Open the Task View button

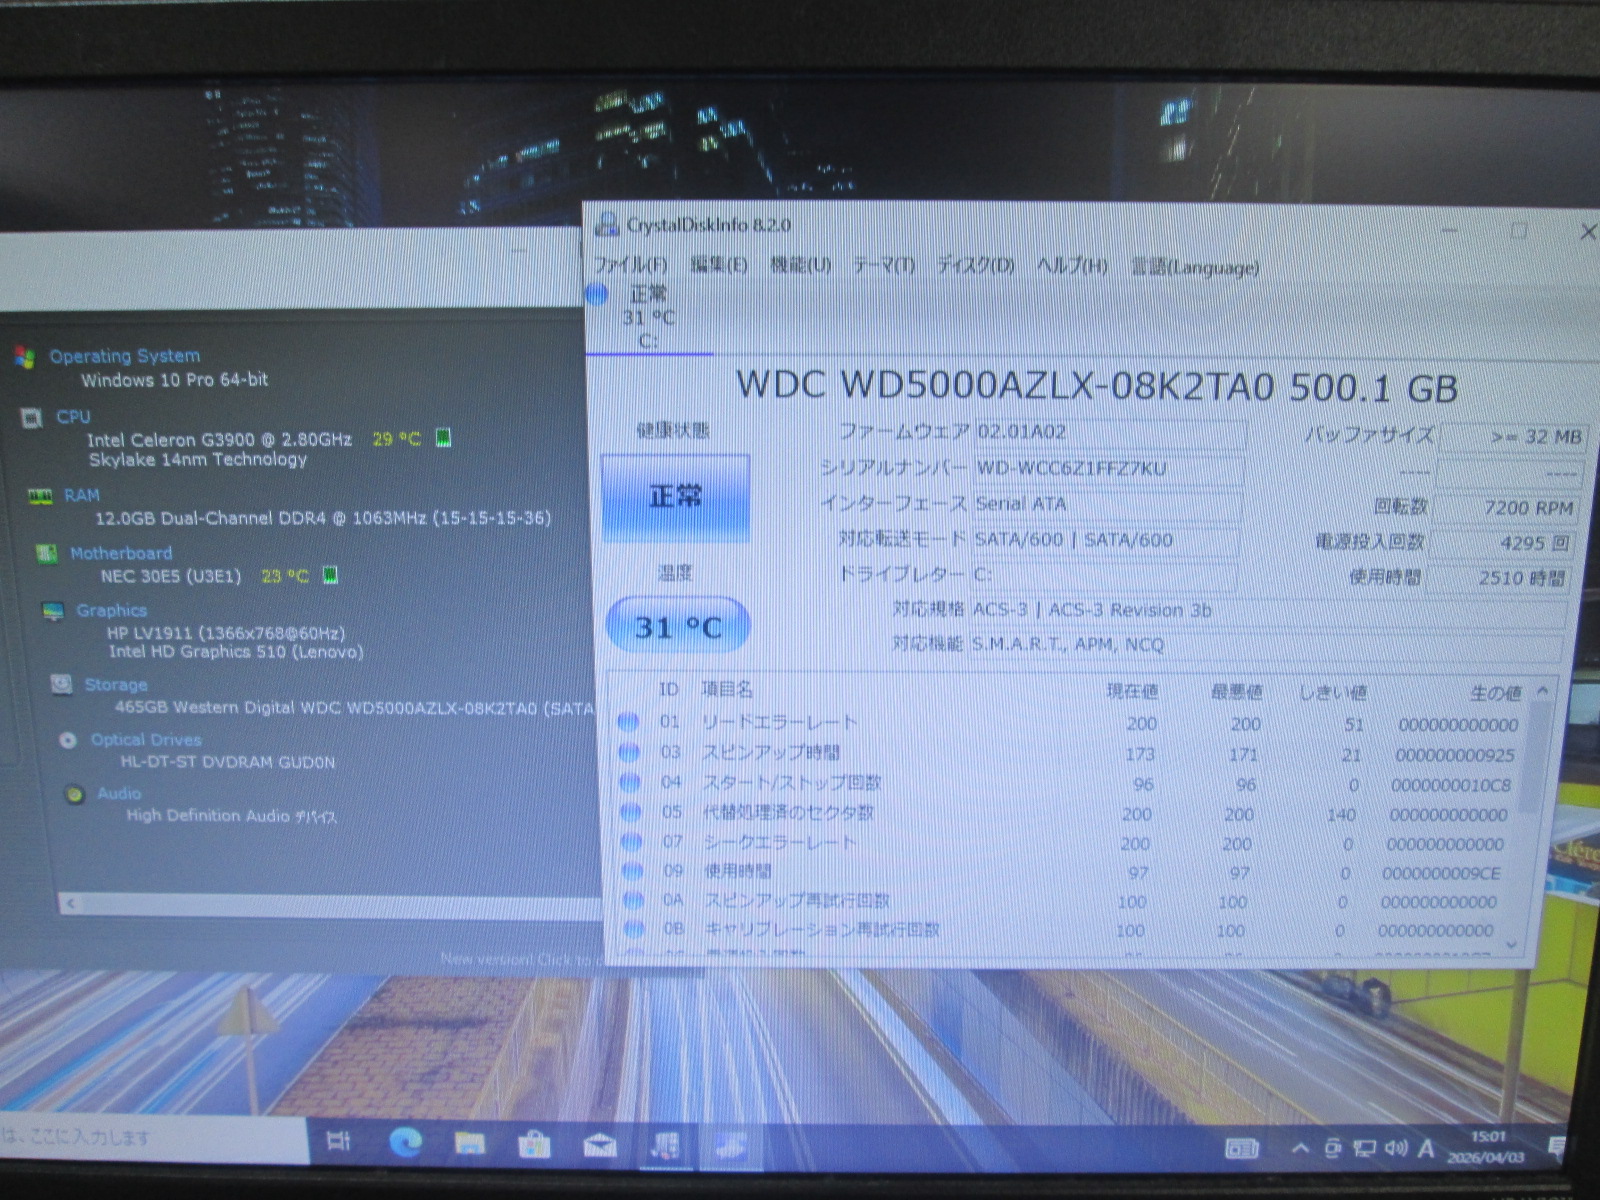pyautogui.click(x=339, y=1142)
